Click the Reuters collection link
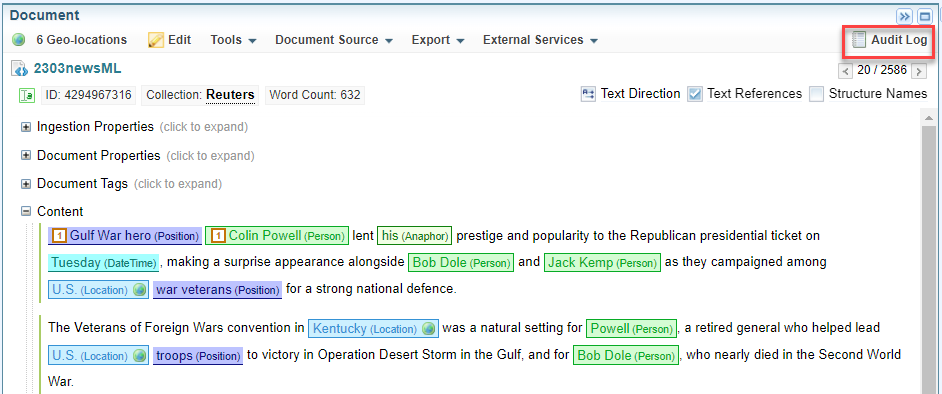942x394 pixels. click(230, 95)
